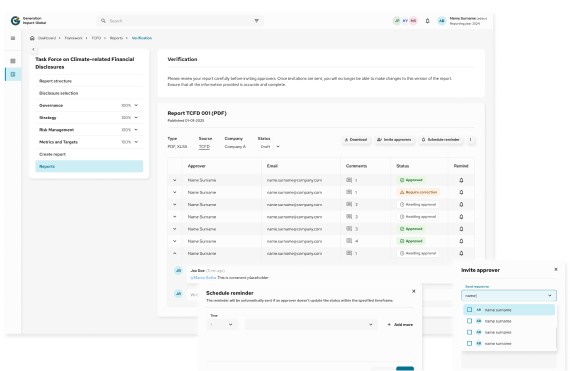This screenshot has height=371, width=570.
Task: Click remind bell for row with 2 comments
Action: point(461,205)
